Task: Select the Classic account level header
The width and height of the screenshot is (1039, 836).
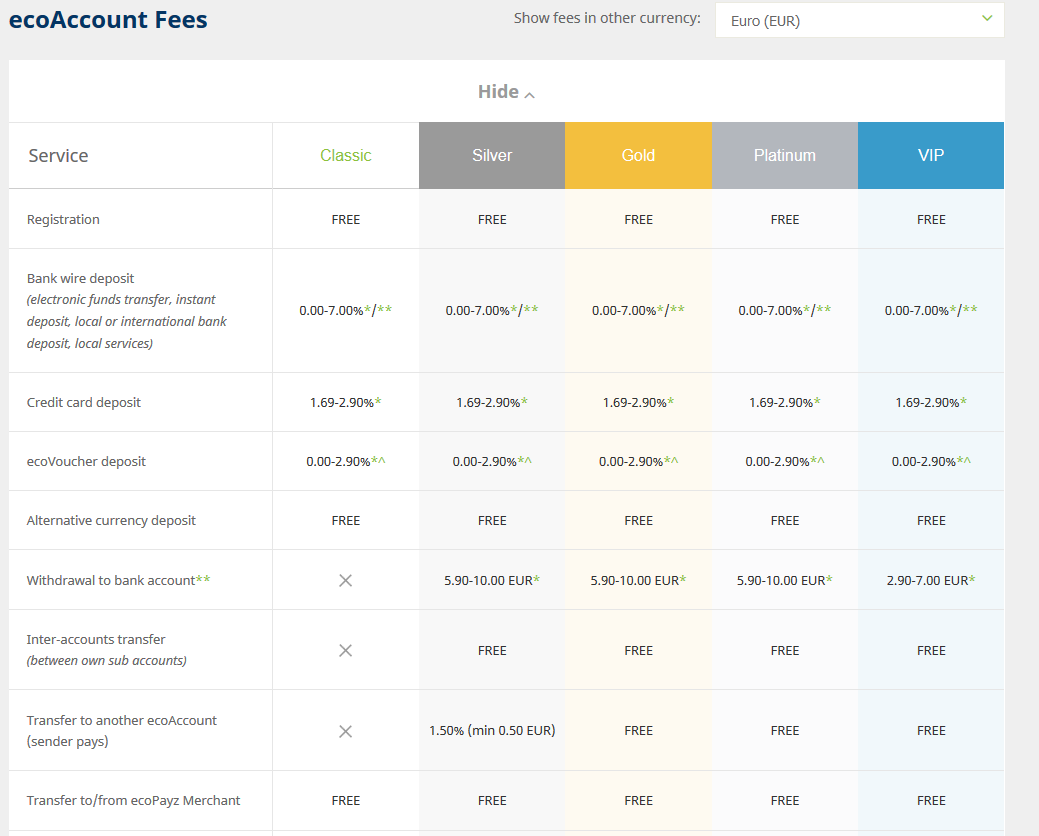Action: [x=345, y=156]
